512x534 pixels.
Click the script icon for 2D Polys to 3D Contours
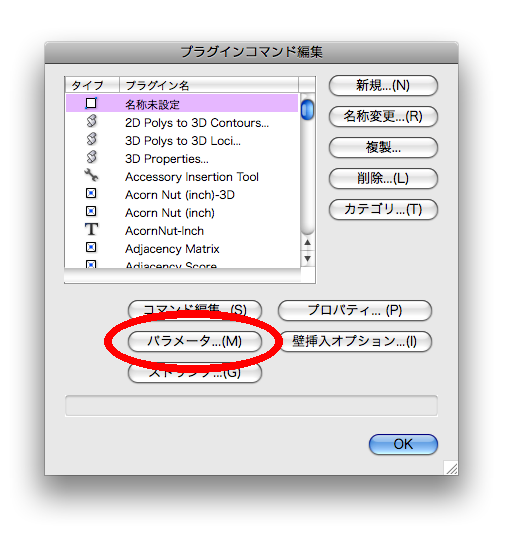[x=91, y=121]
